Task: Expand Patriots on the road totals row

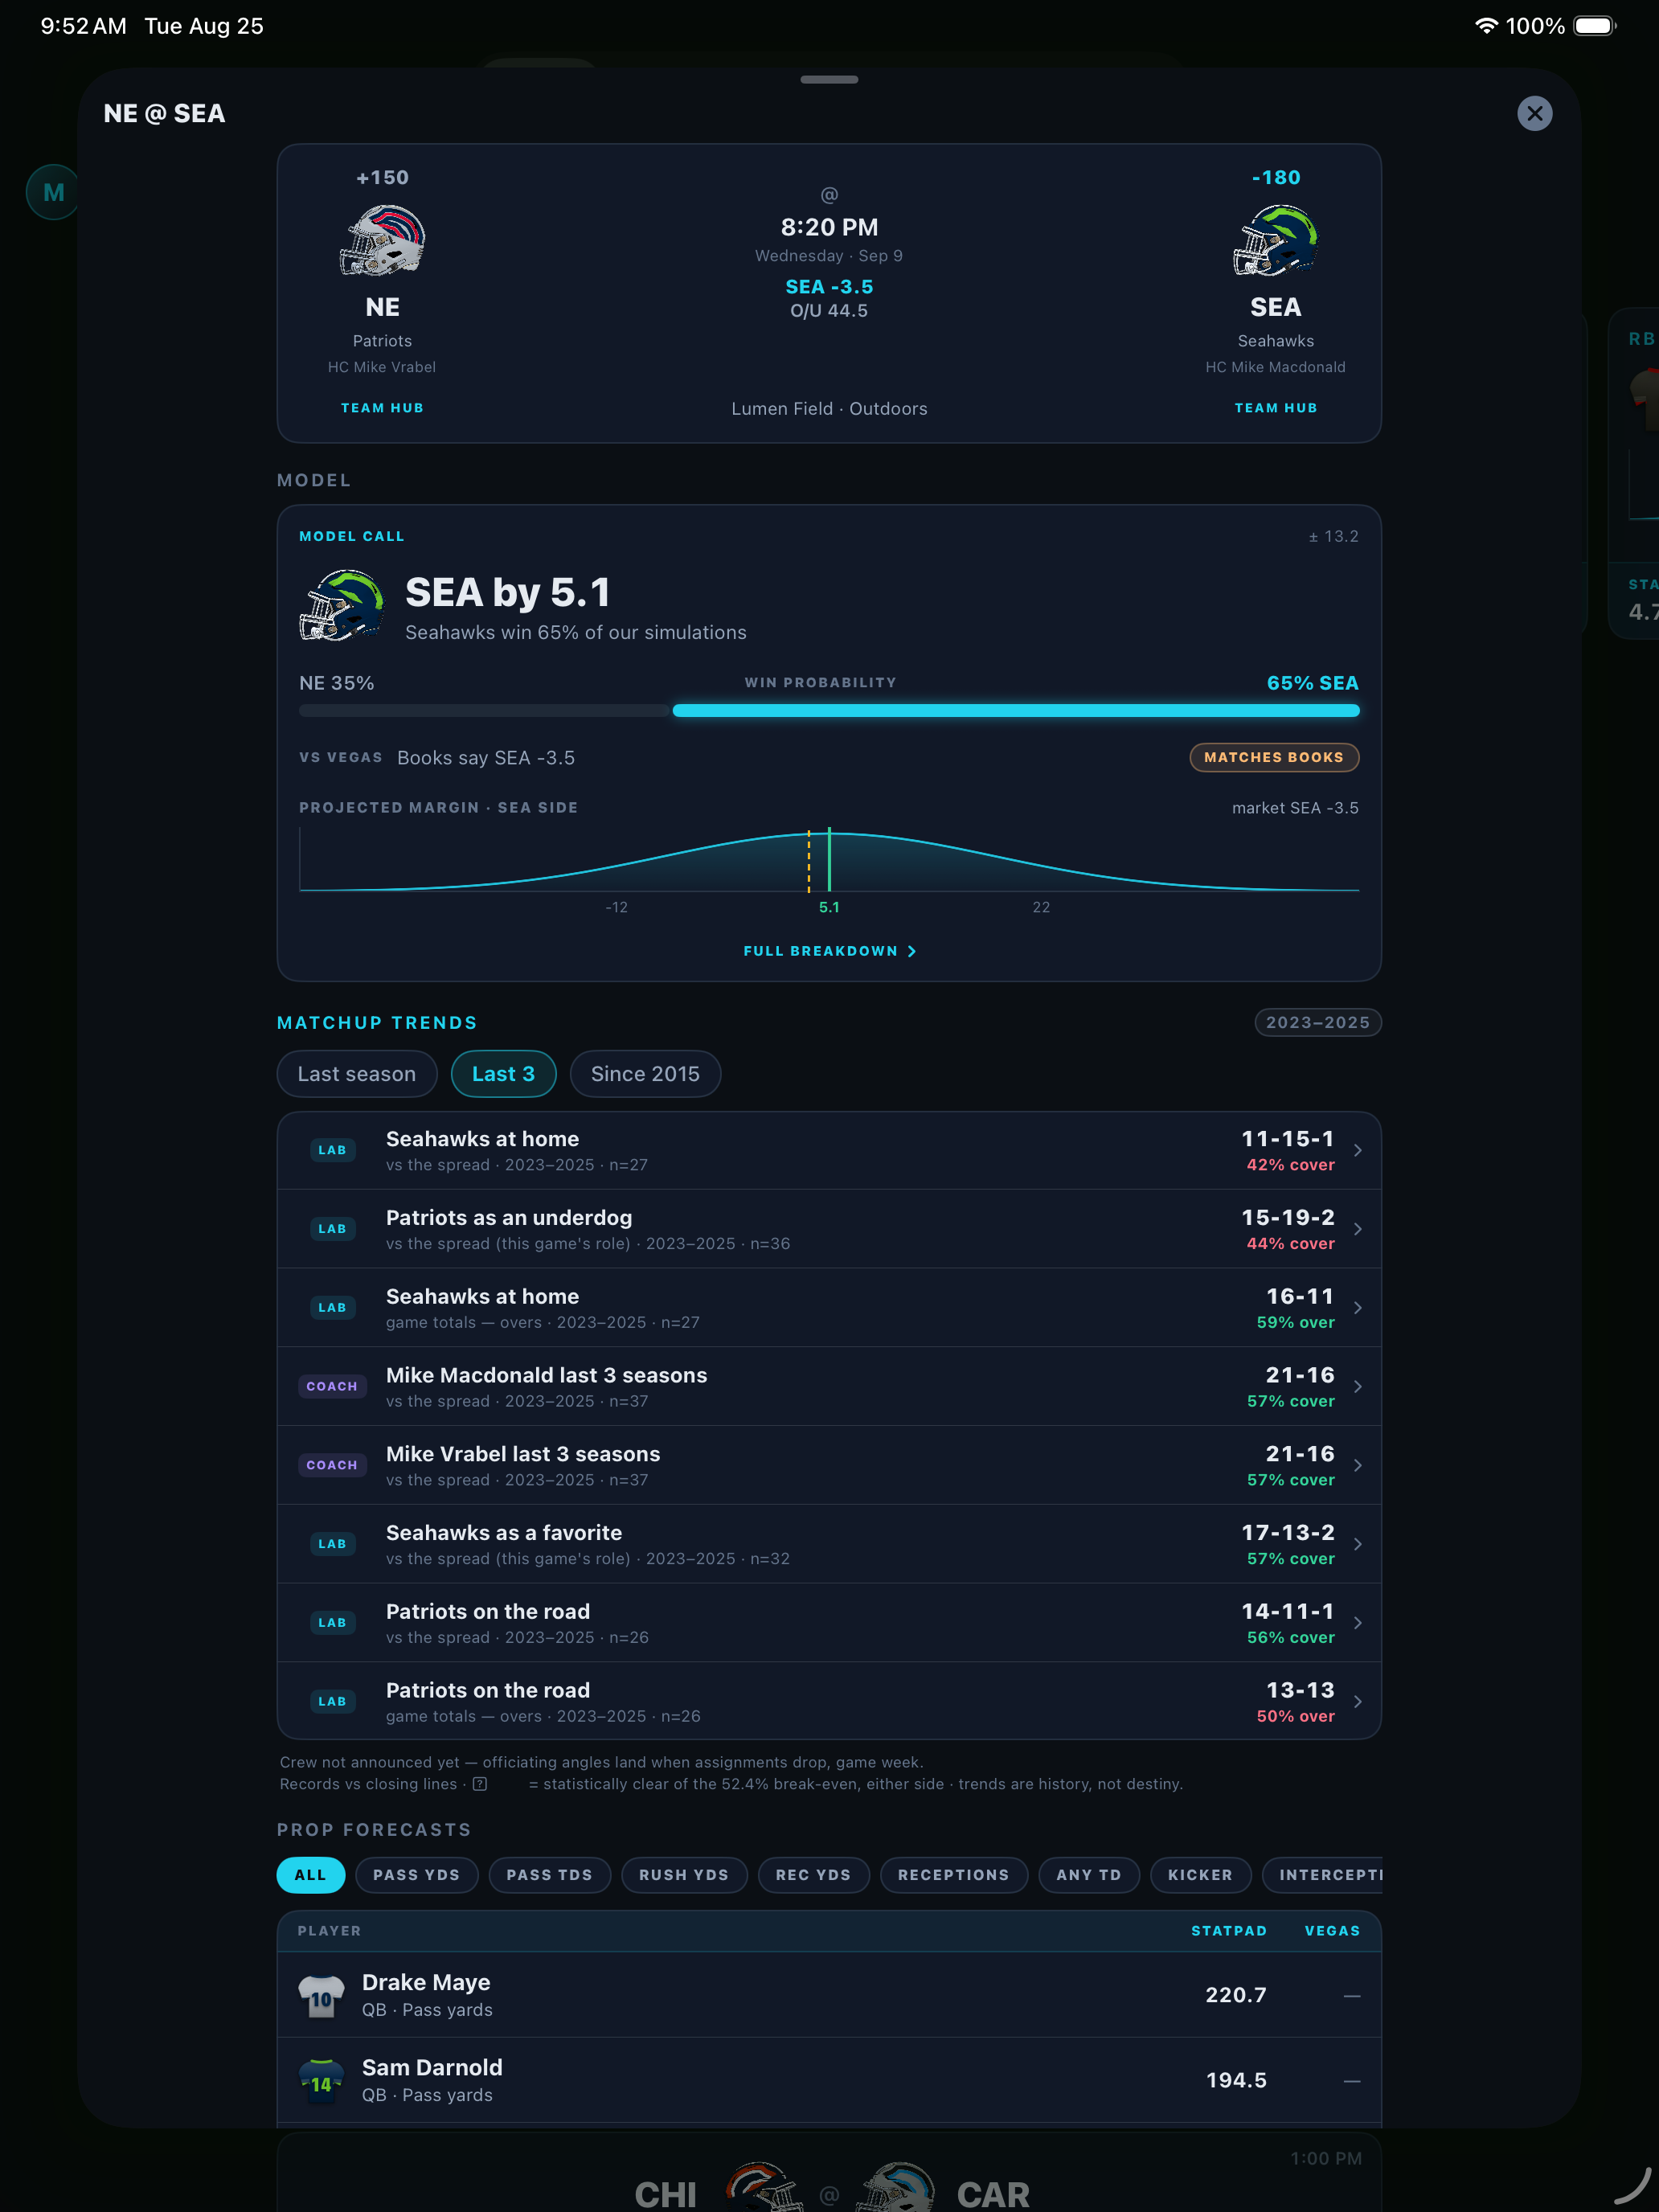Action: 829,1701
